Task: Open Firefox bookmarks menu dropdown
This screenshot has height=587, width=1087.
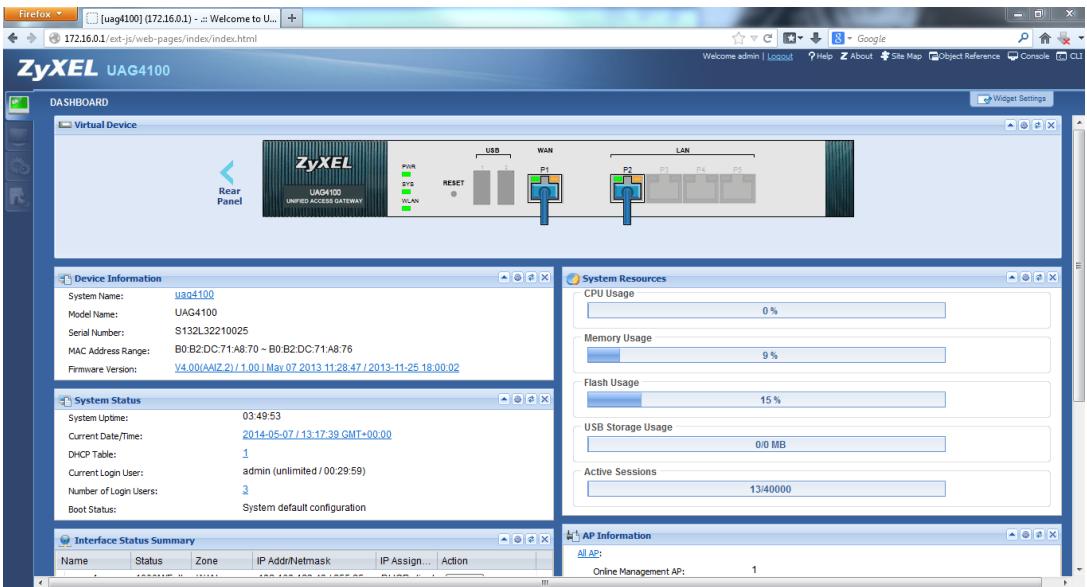Action: point(792,38)
